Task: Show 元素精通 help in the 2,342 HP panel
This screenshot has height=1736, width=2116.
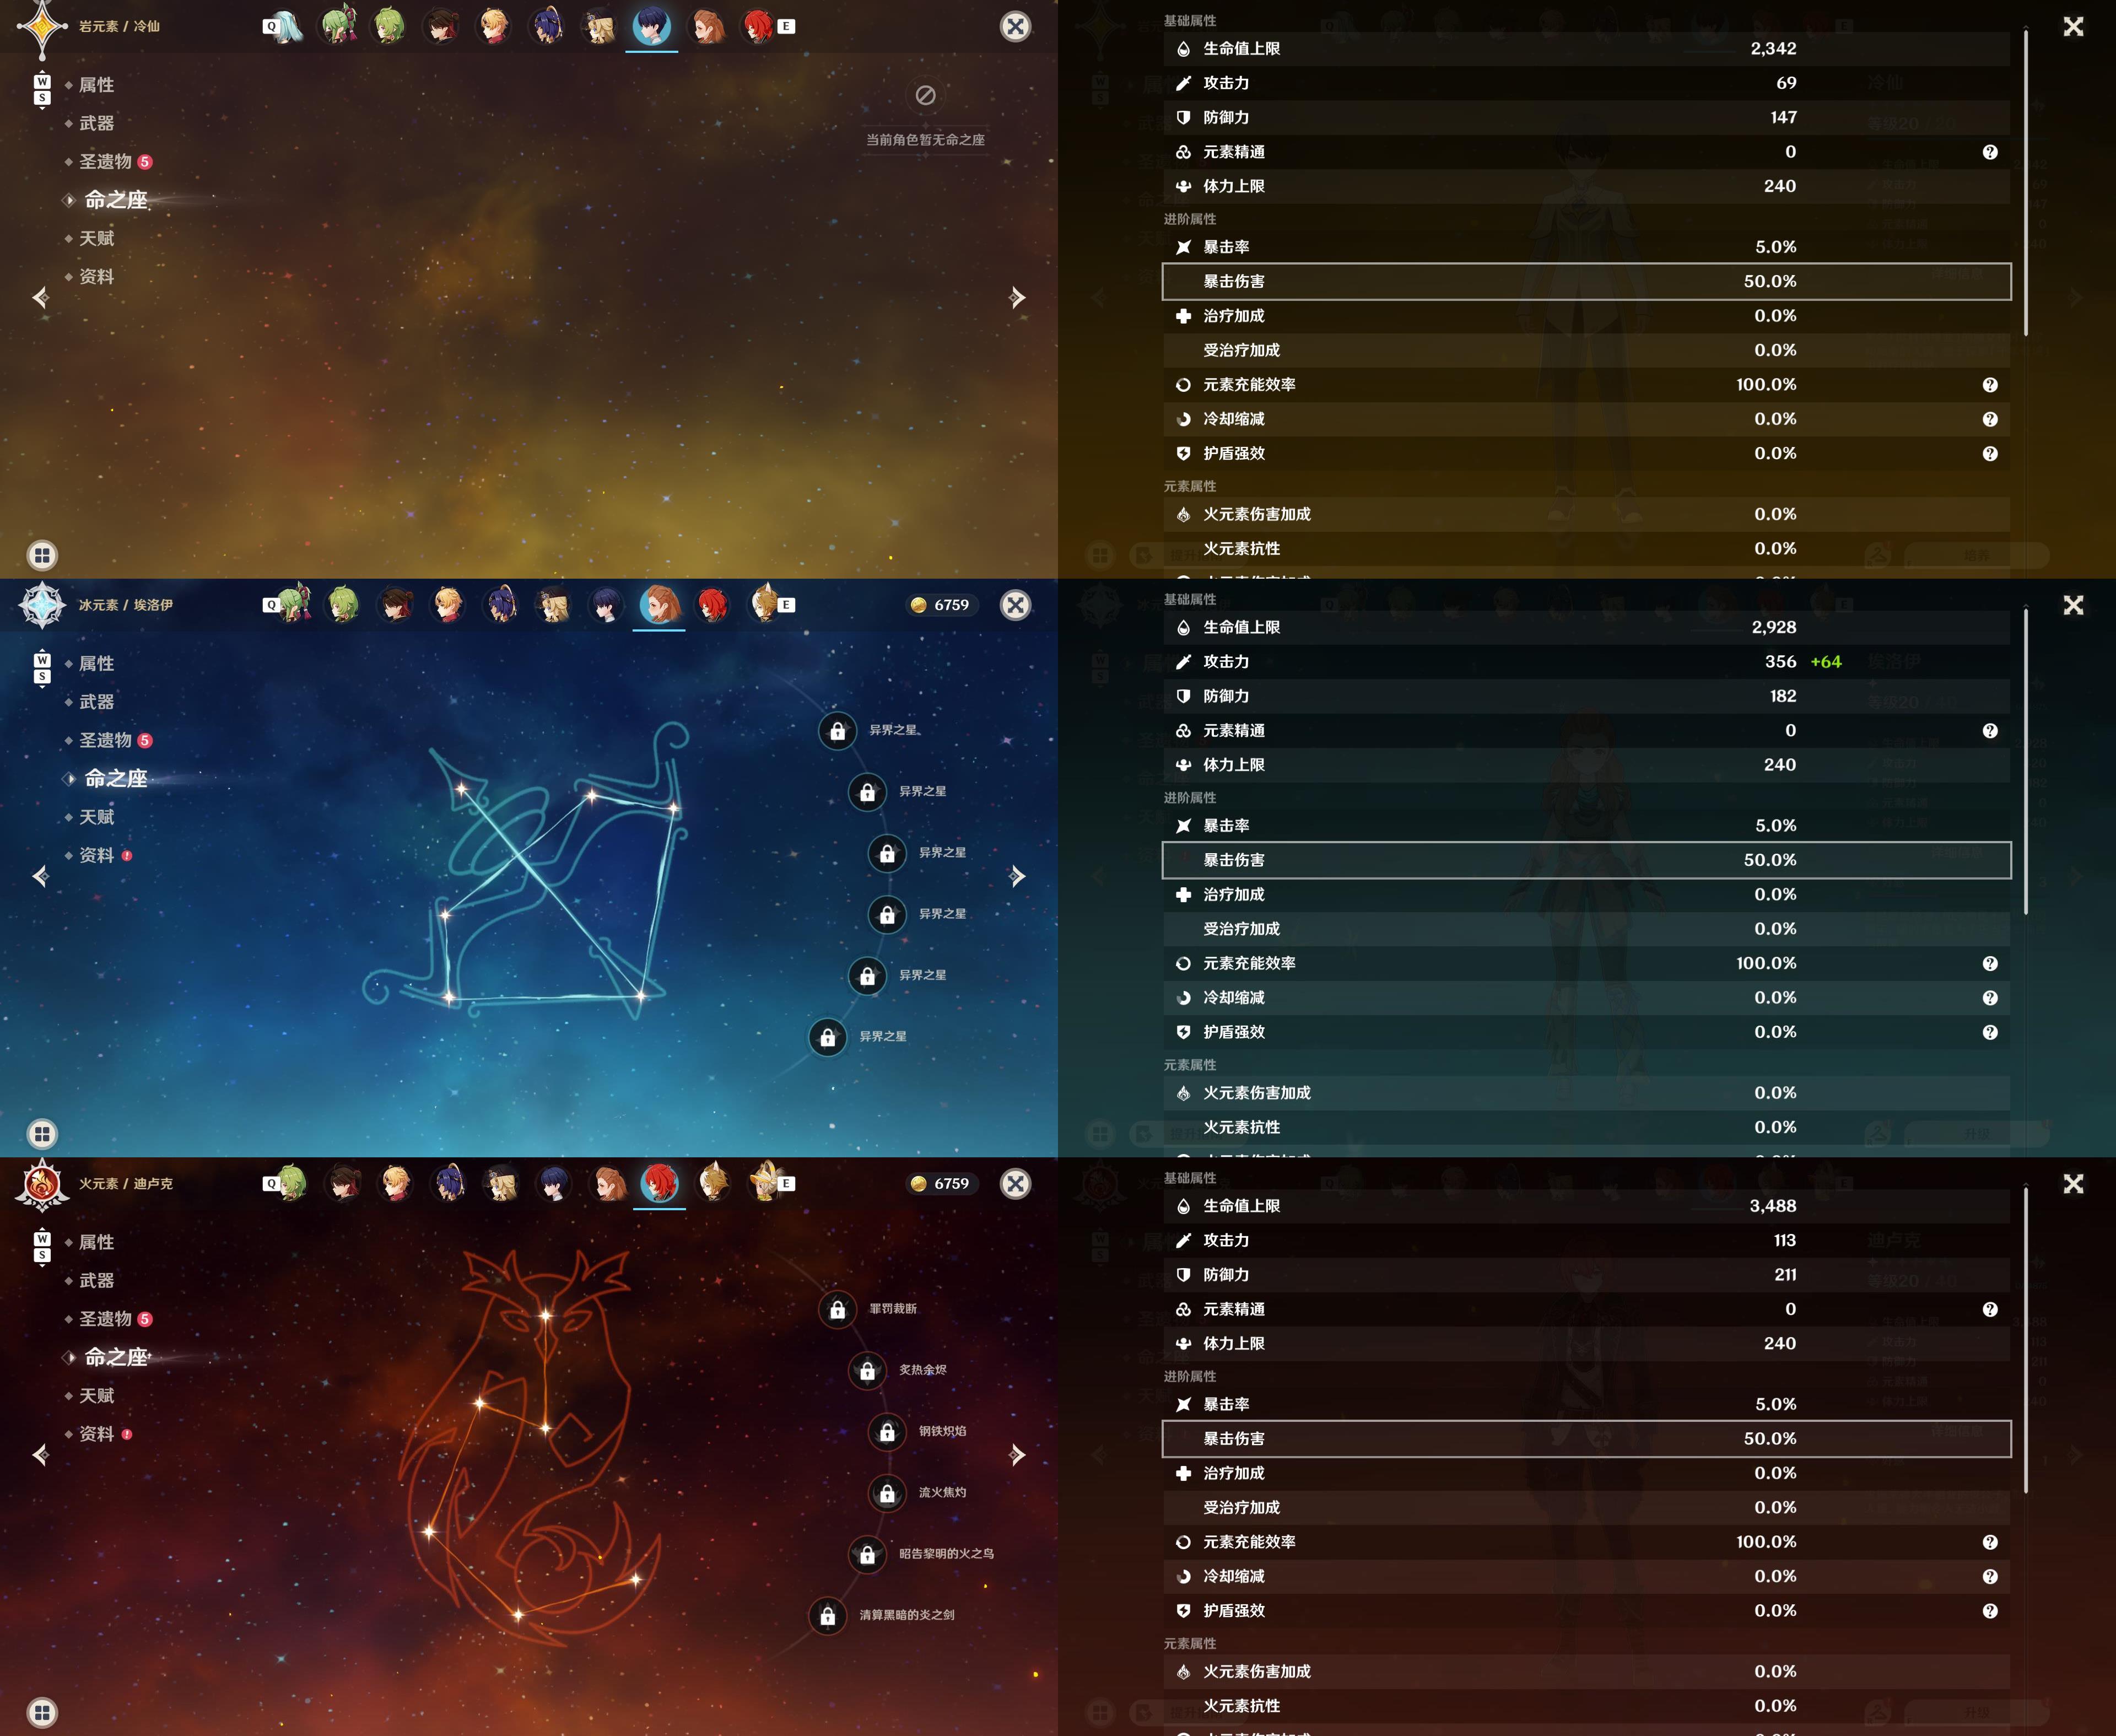Action: 1990,152
